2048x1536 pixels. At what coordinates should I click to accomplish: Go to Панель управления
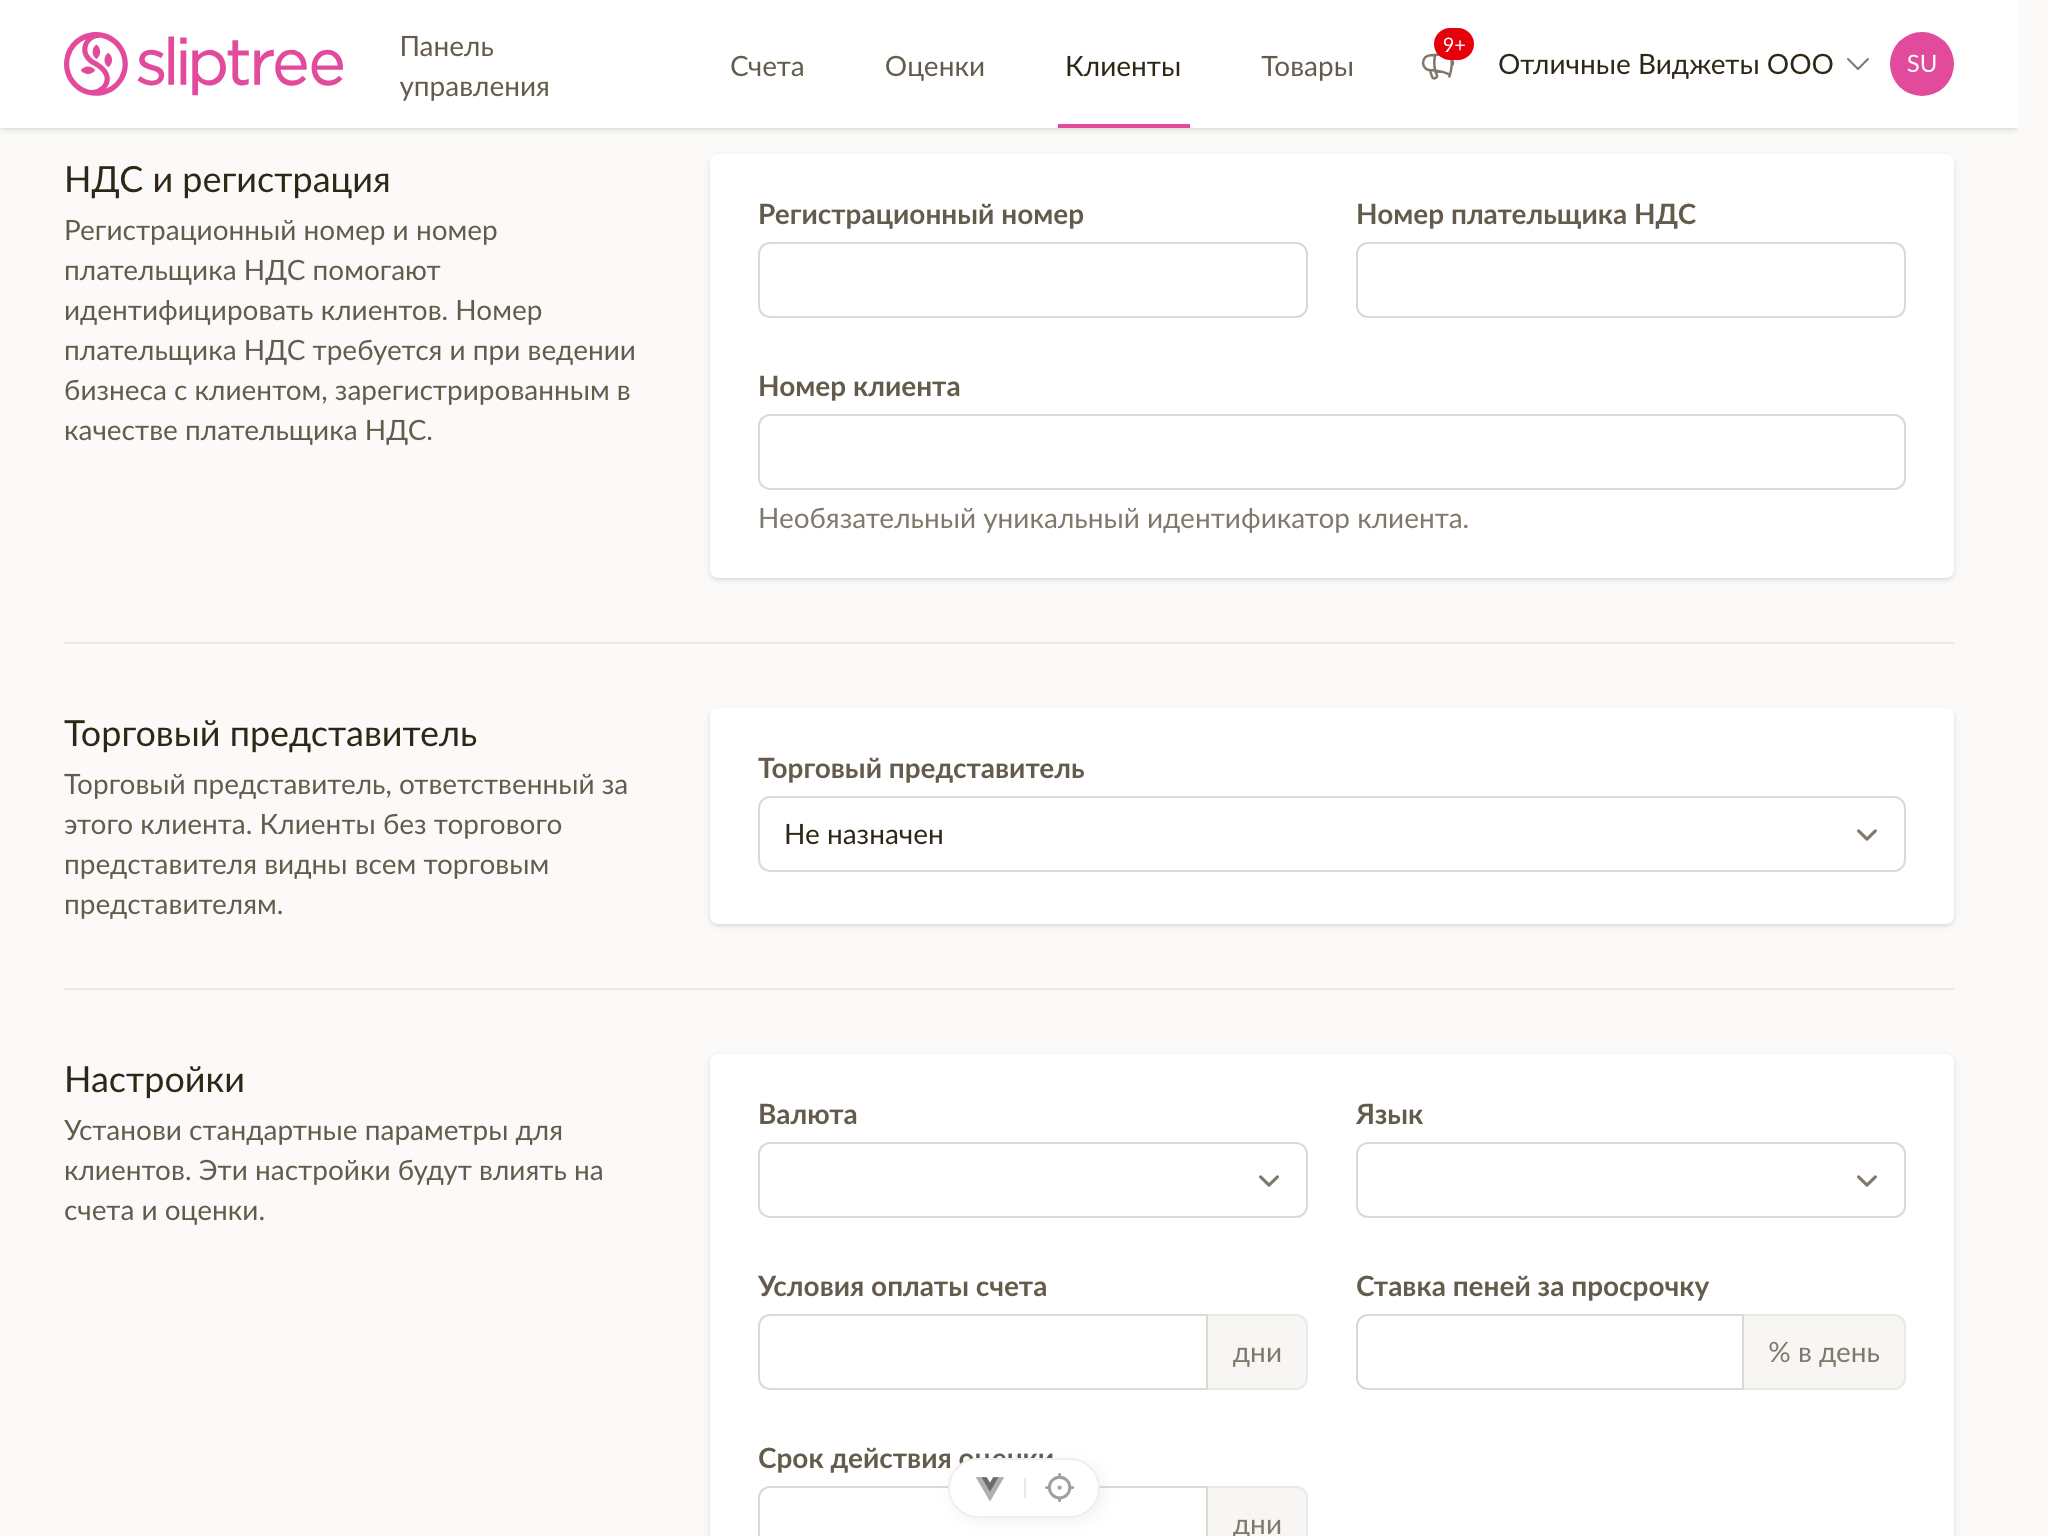point(474,66)
